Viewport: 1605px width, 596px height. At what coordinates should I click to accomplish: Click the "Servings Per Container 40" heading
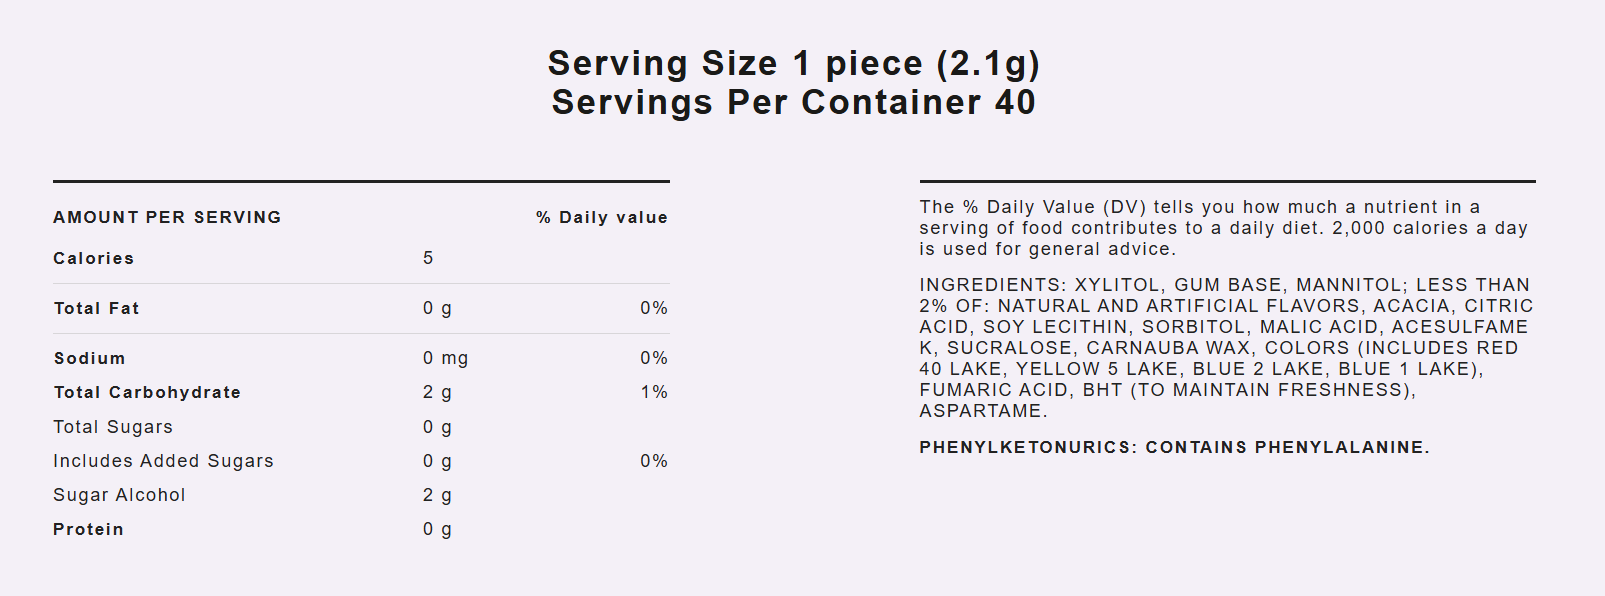coord(794,103)
